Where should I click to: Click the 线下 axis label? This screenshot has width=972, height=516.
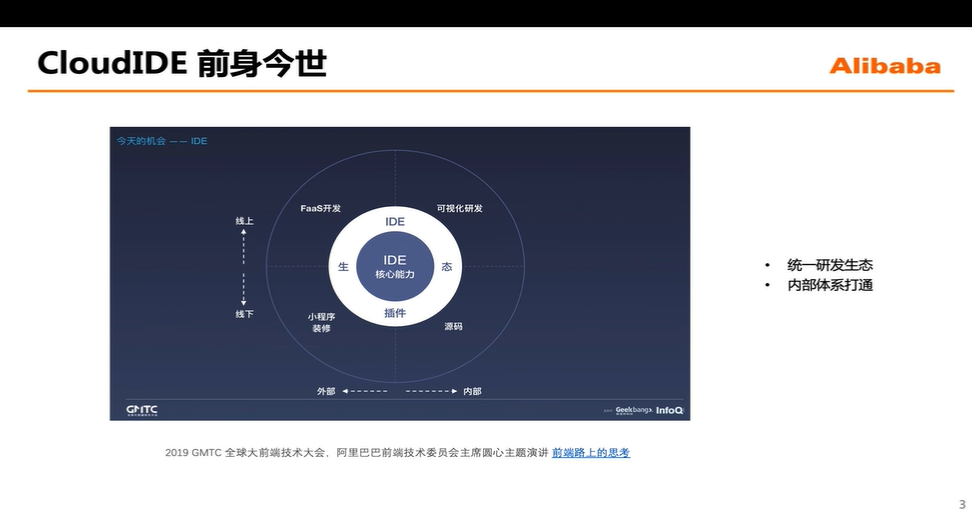(x=244, y=314)
